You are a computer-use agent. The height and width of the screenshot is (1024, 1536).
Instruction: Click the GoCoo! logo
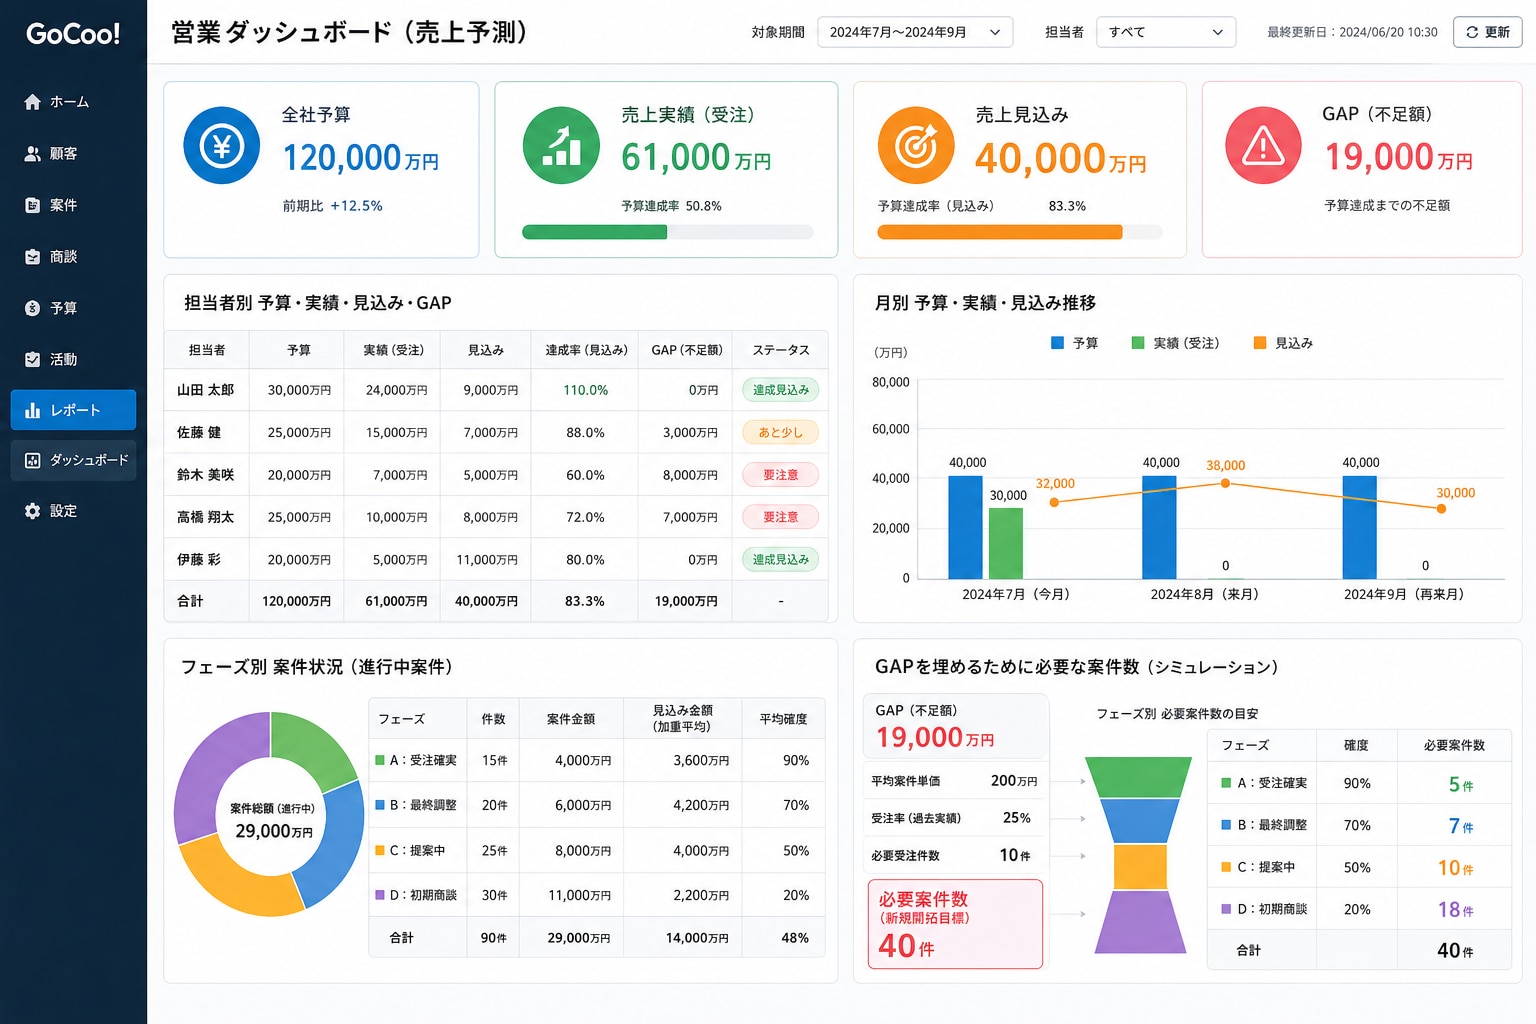pyautogui.click(x=73, y=34)
